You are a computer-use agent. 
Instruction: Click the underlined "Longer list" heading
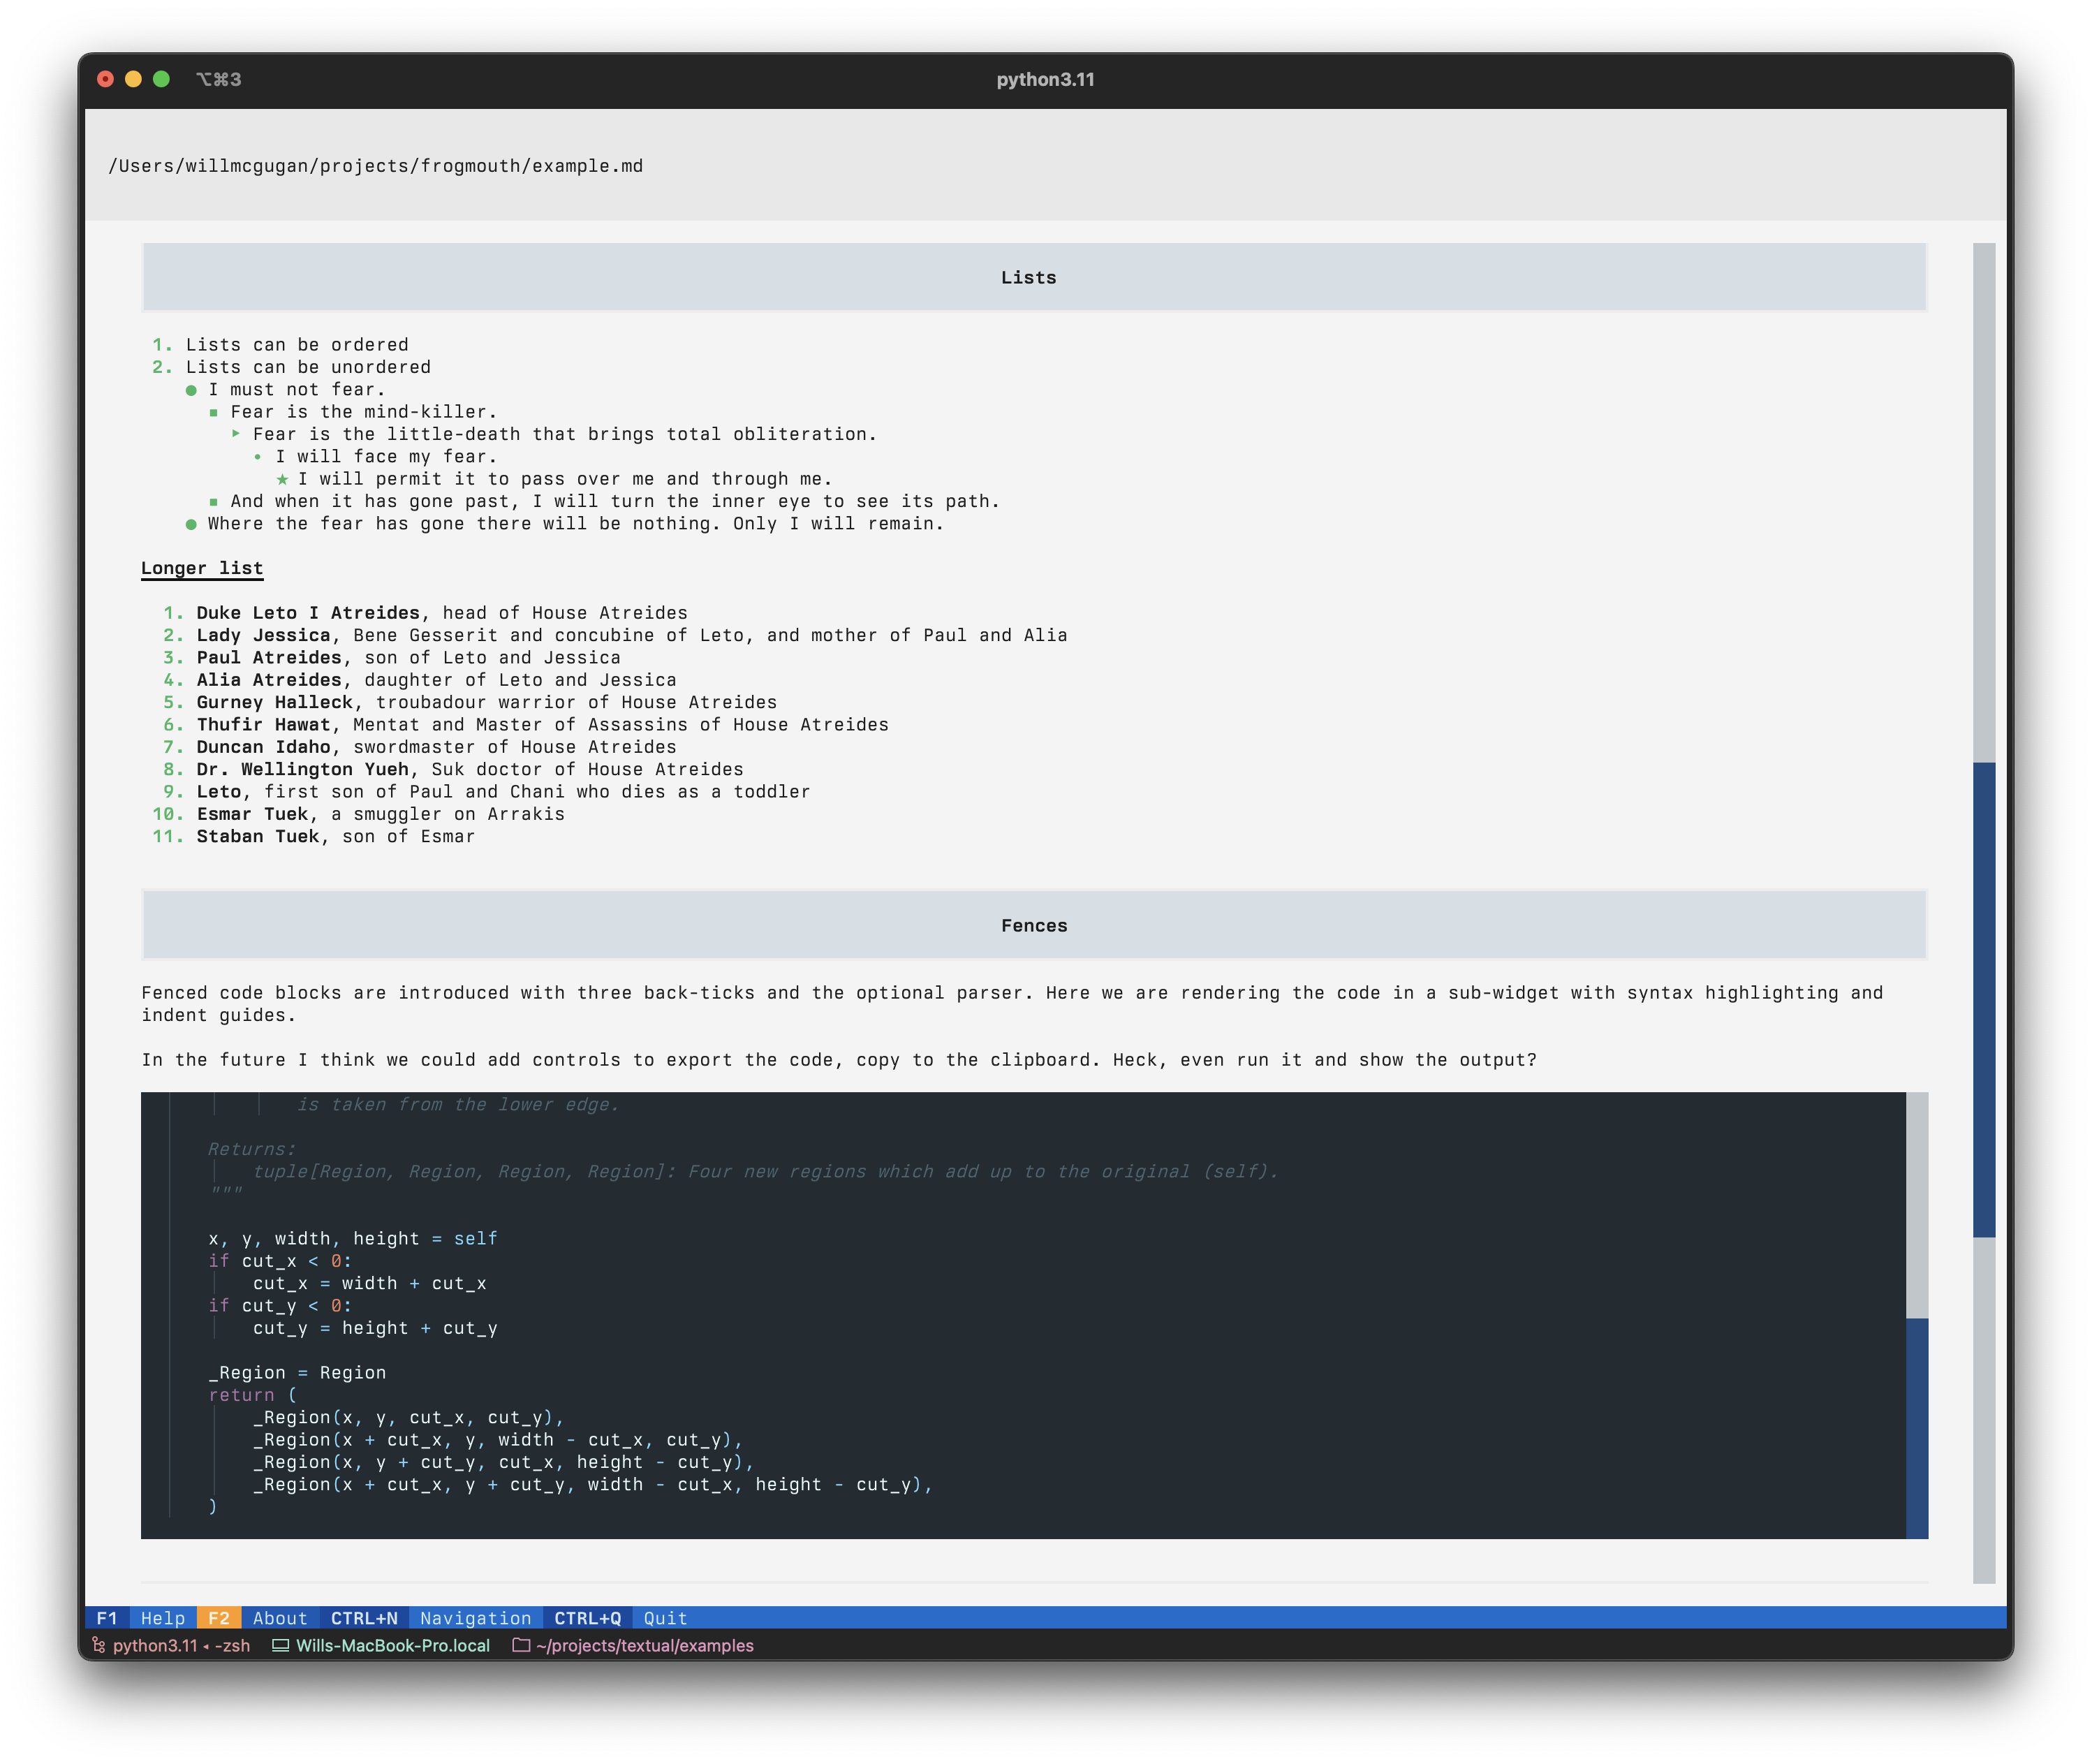click(x=203, y=567)
